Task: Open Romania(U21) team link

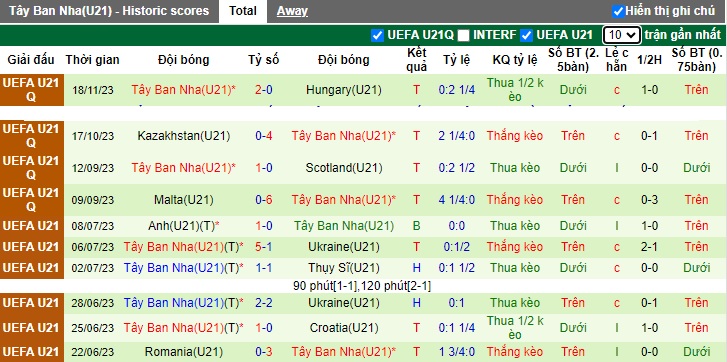Action: 184,352
